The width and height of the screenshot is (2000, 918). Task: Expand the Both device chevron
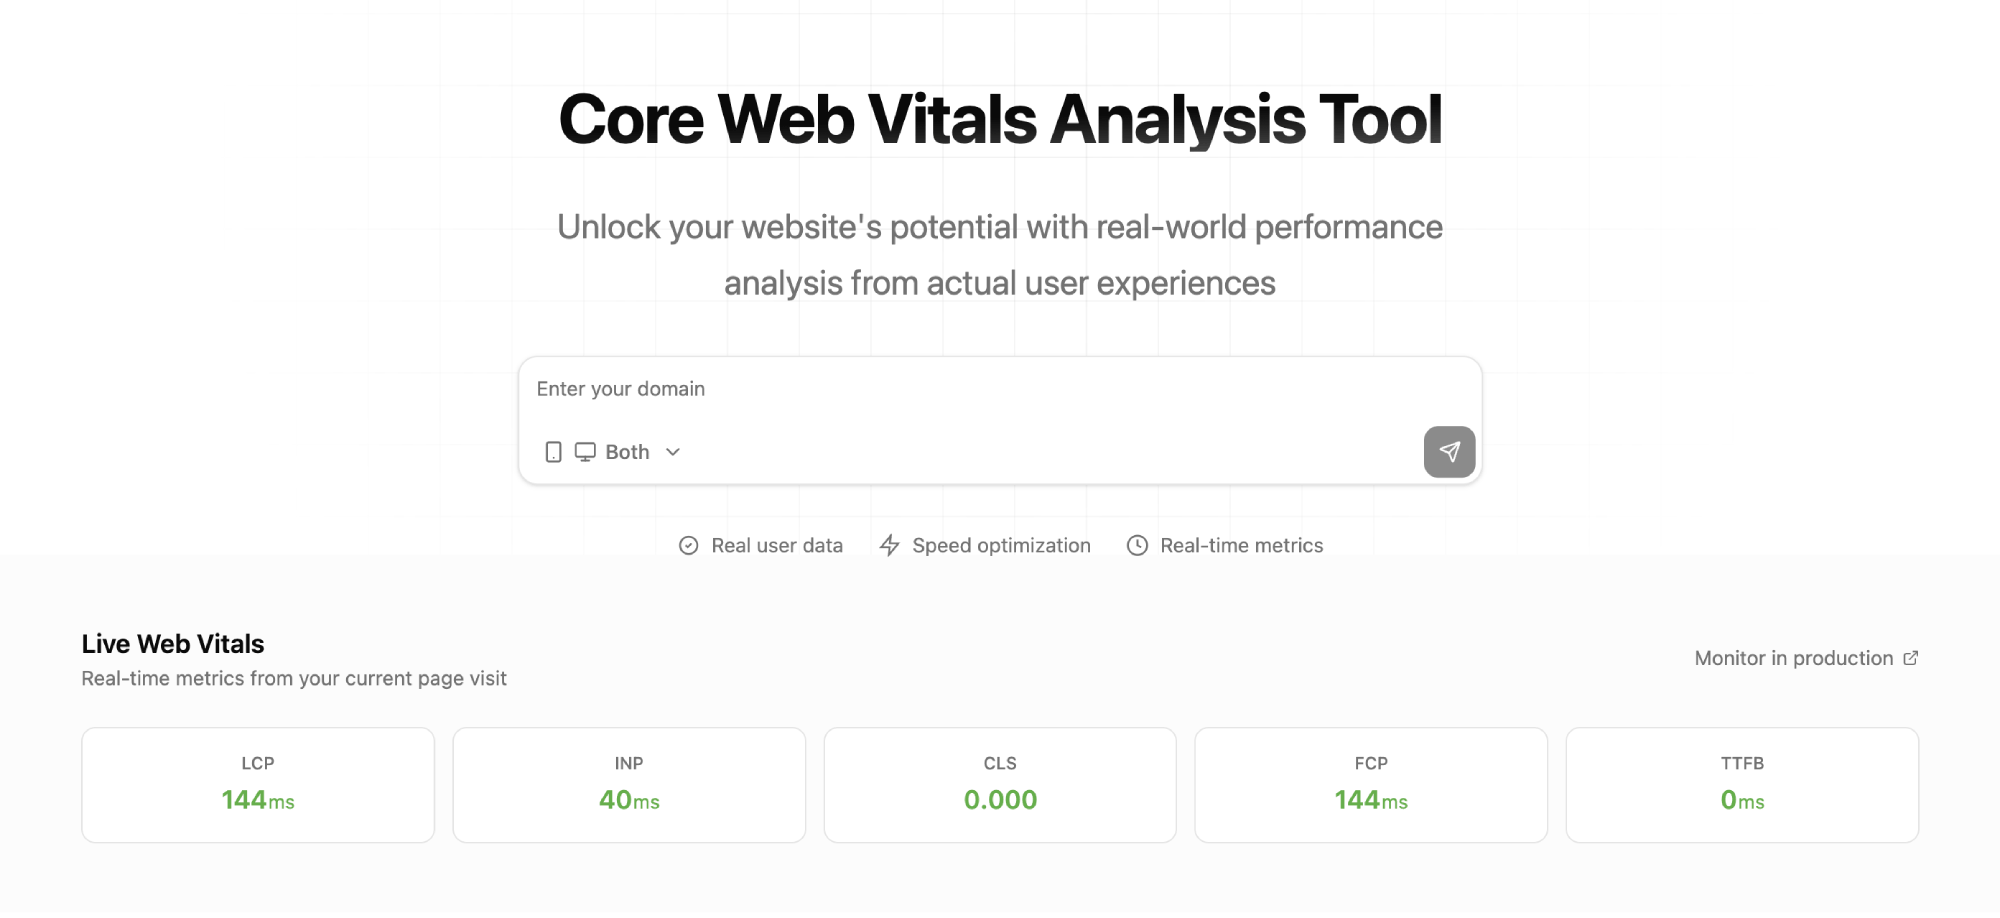(673, 452)
